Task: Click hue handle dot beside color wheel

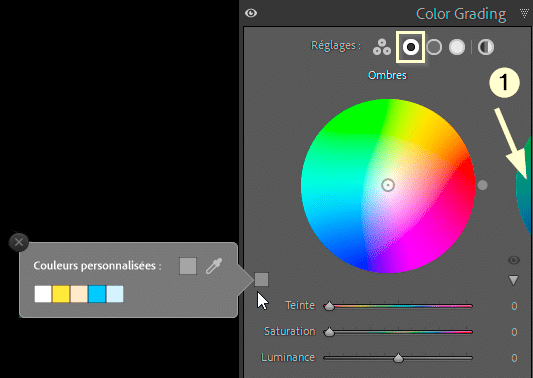Action: point(482,185)
